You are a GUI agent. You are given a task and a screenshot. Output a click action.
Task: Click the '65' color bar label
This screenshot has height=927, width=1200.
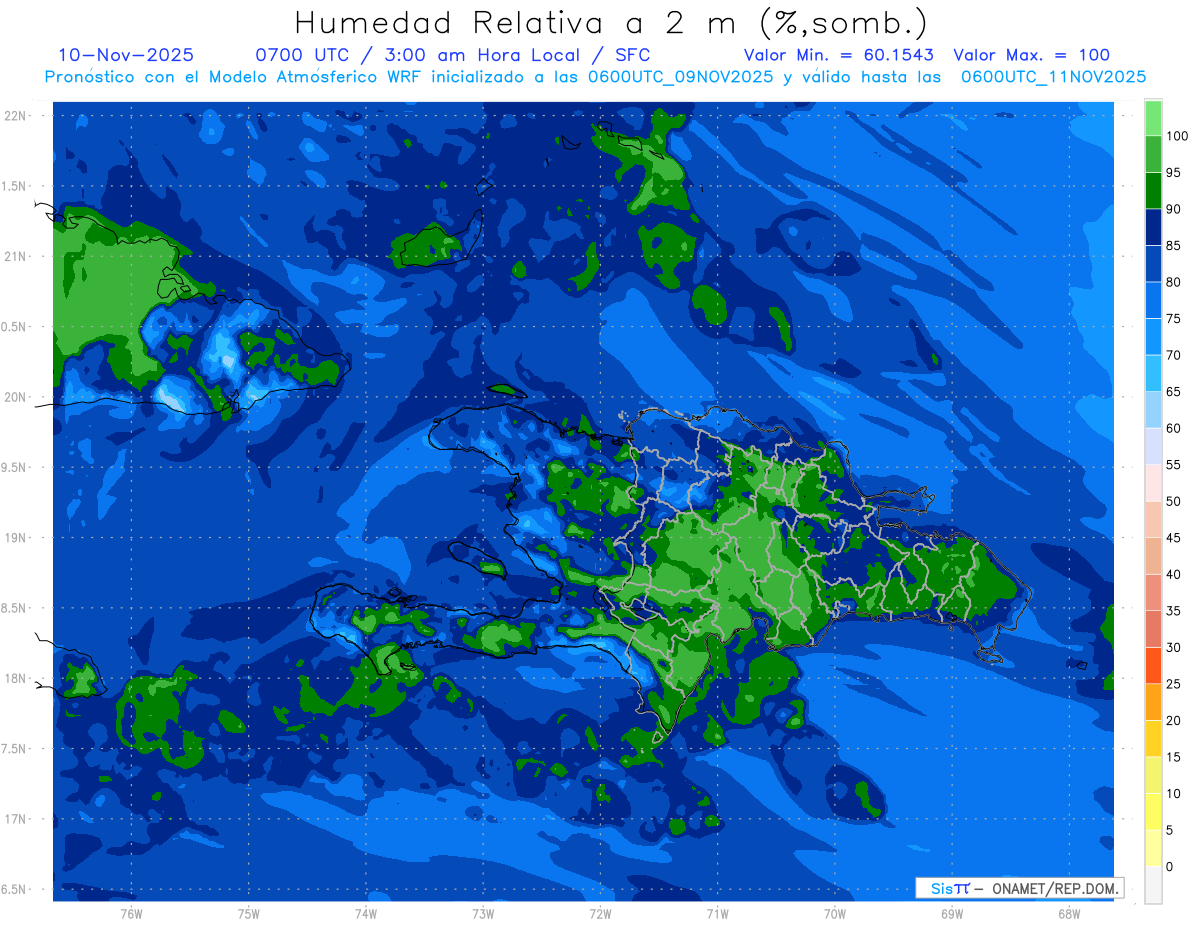[x=1173, y=392]
